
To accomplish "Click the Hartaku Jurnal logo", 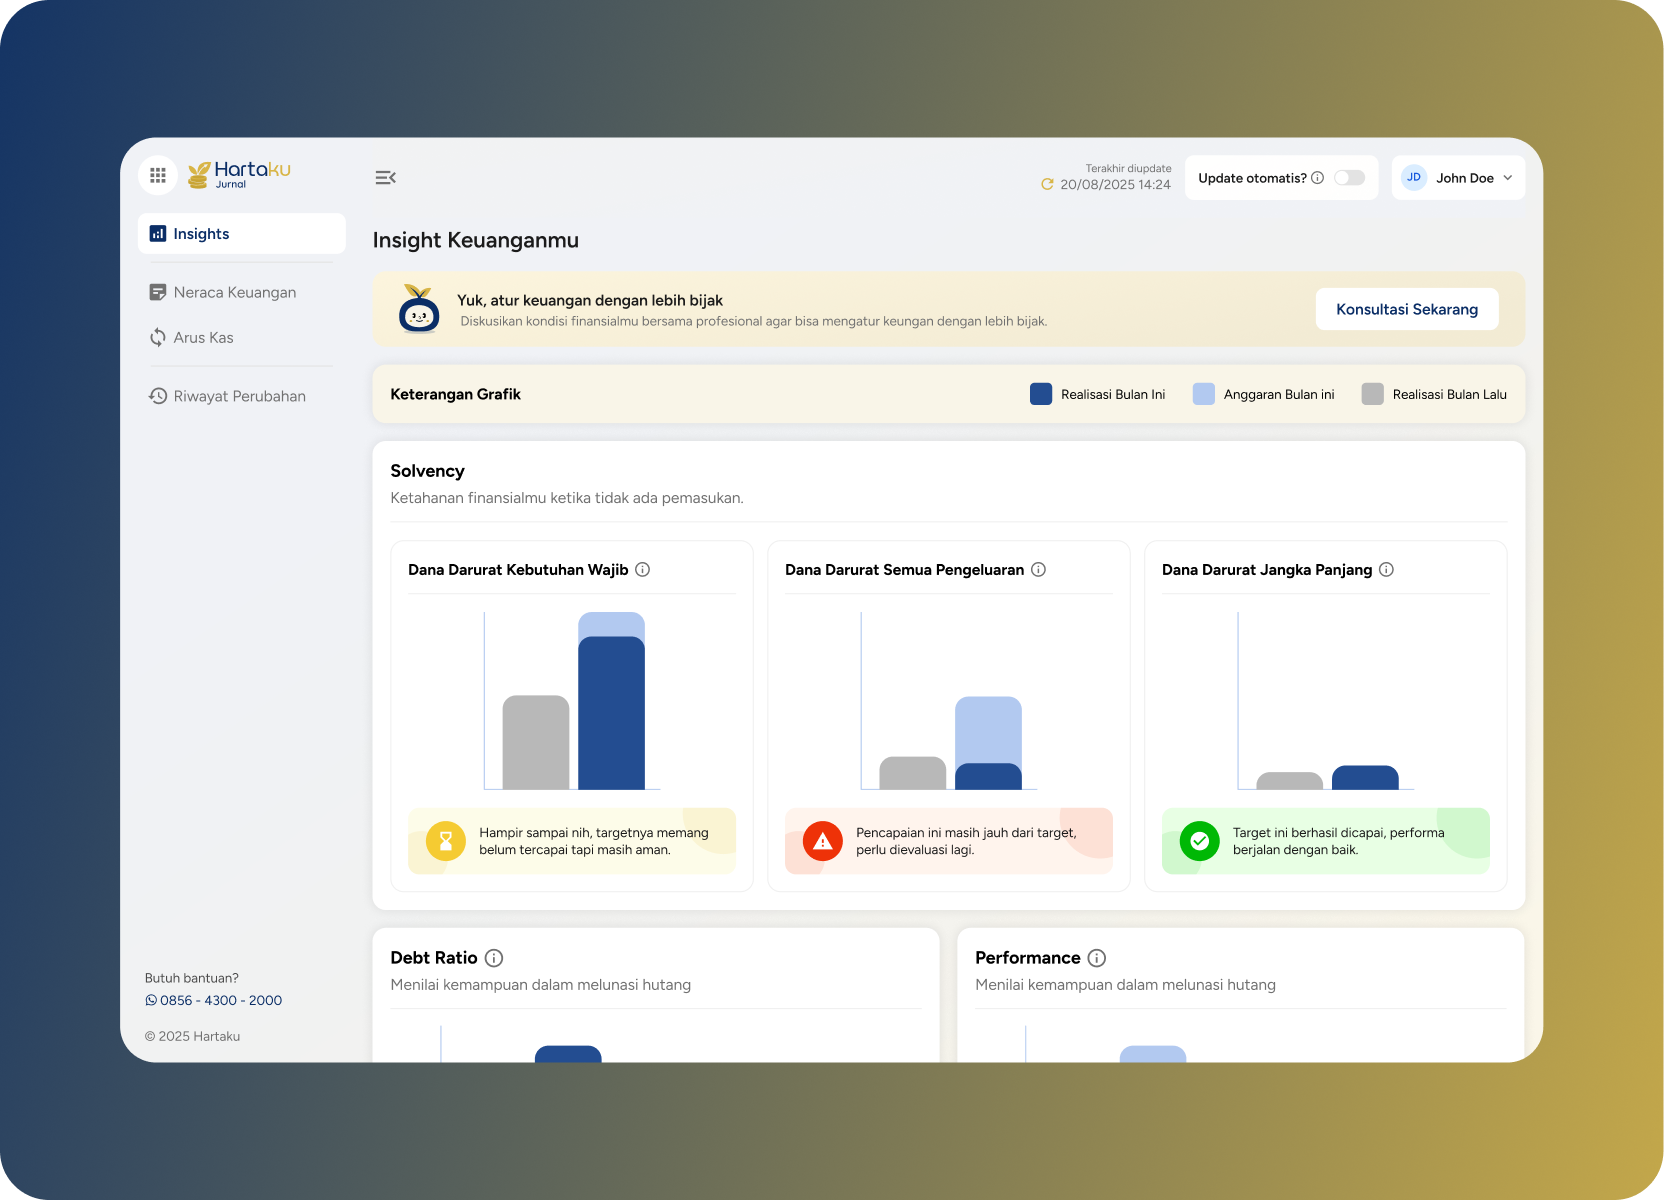I will (x=240, y=175).
